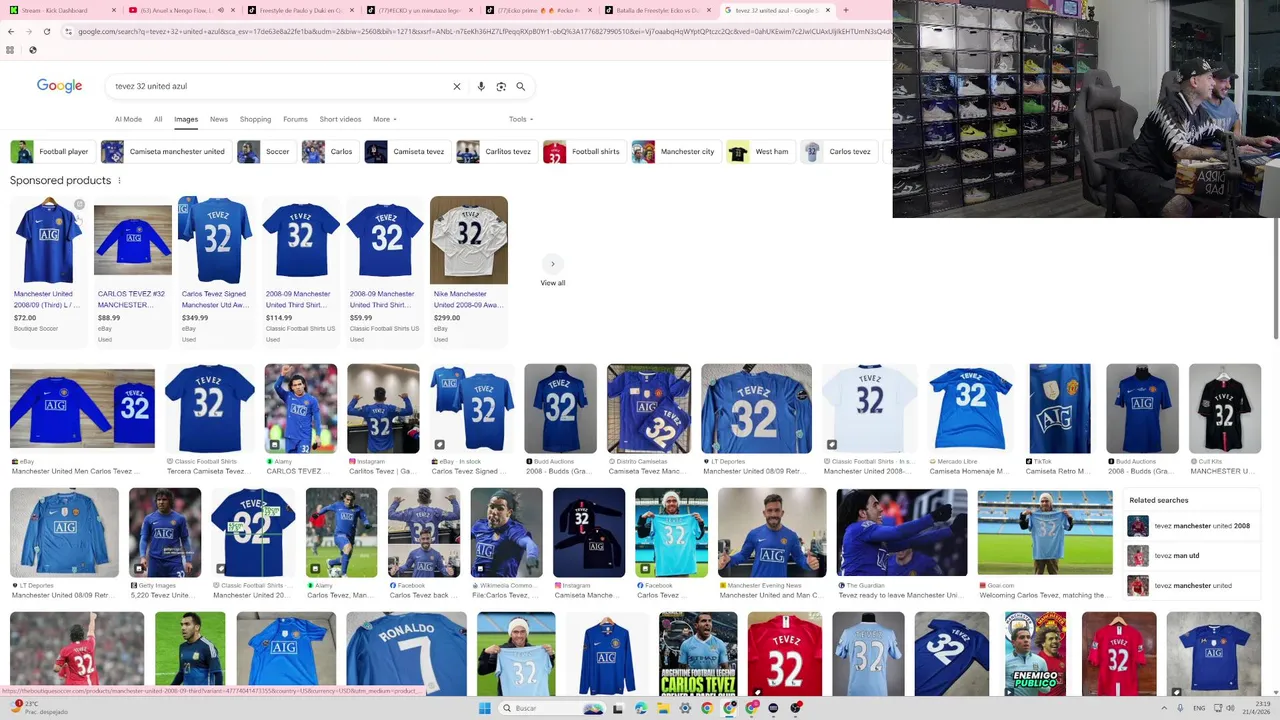This screenshot has width=1280, height=720.
Task: Filter by Manchester city chip
Action: click(x=675, y=152)
